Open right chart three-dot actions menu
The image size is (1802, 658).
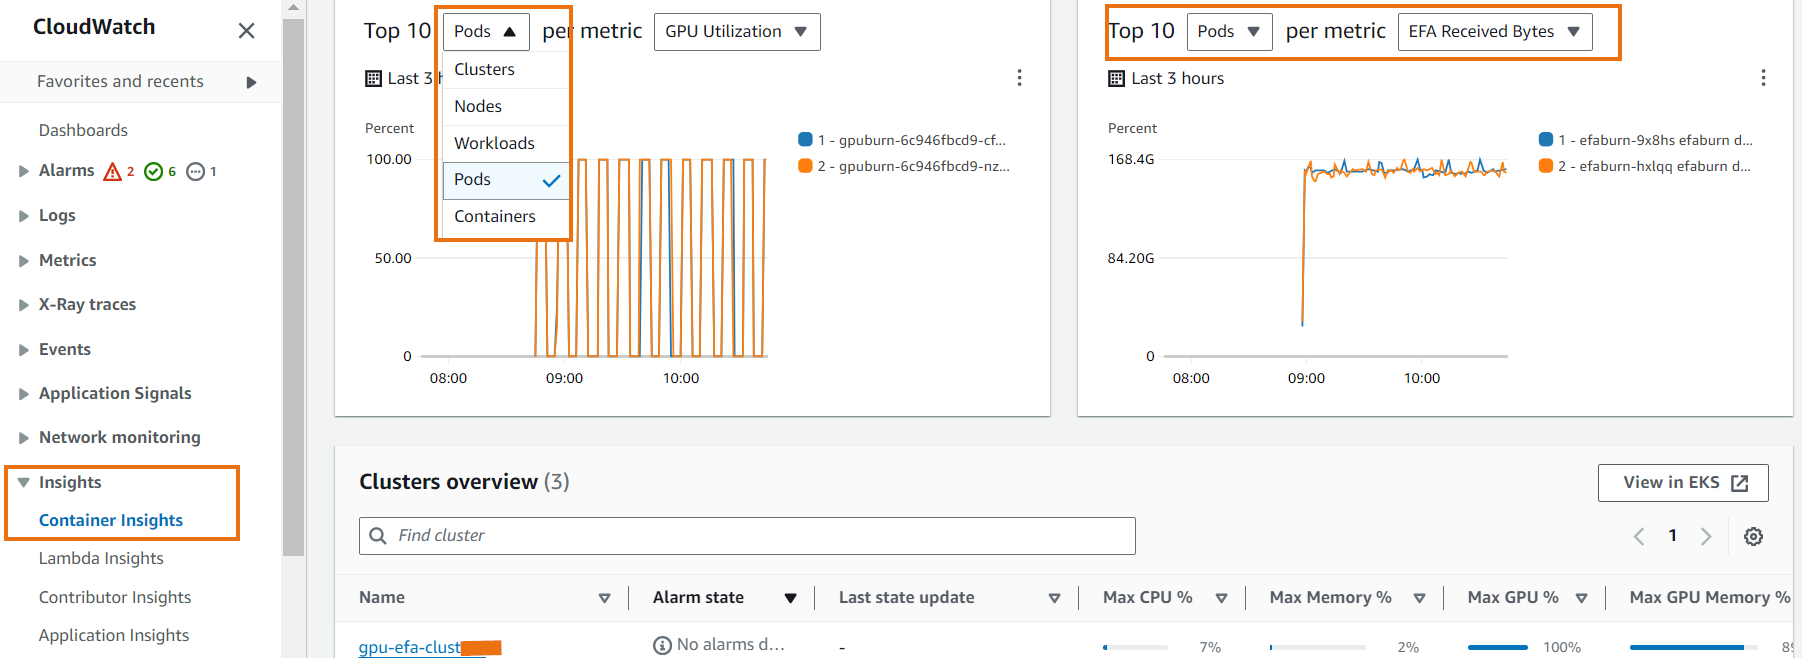point(1763,78)
